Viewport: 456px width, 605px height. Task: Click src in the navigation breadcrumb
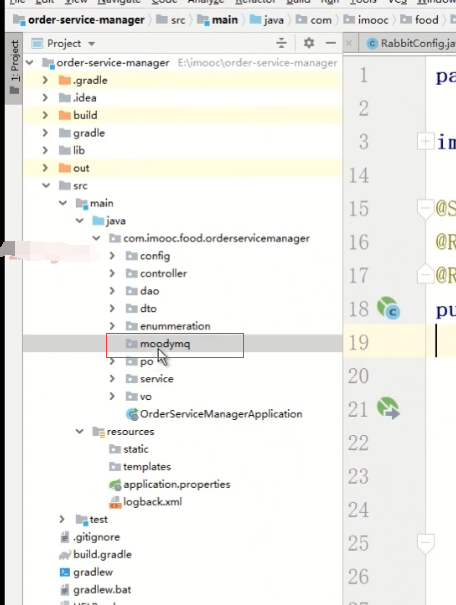coord(178,20)
